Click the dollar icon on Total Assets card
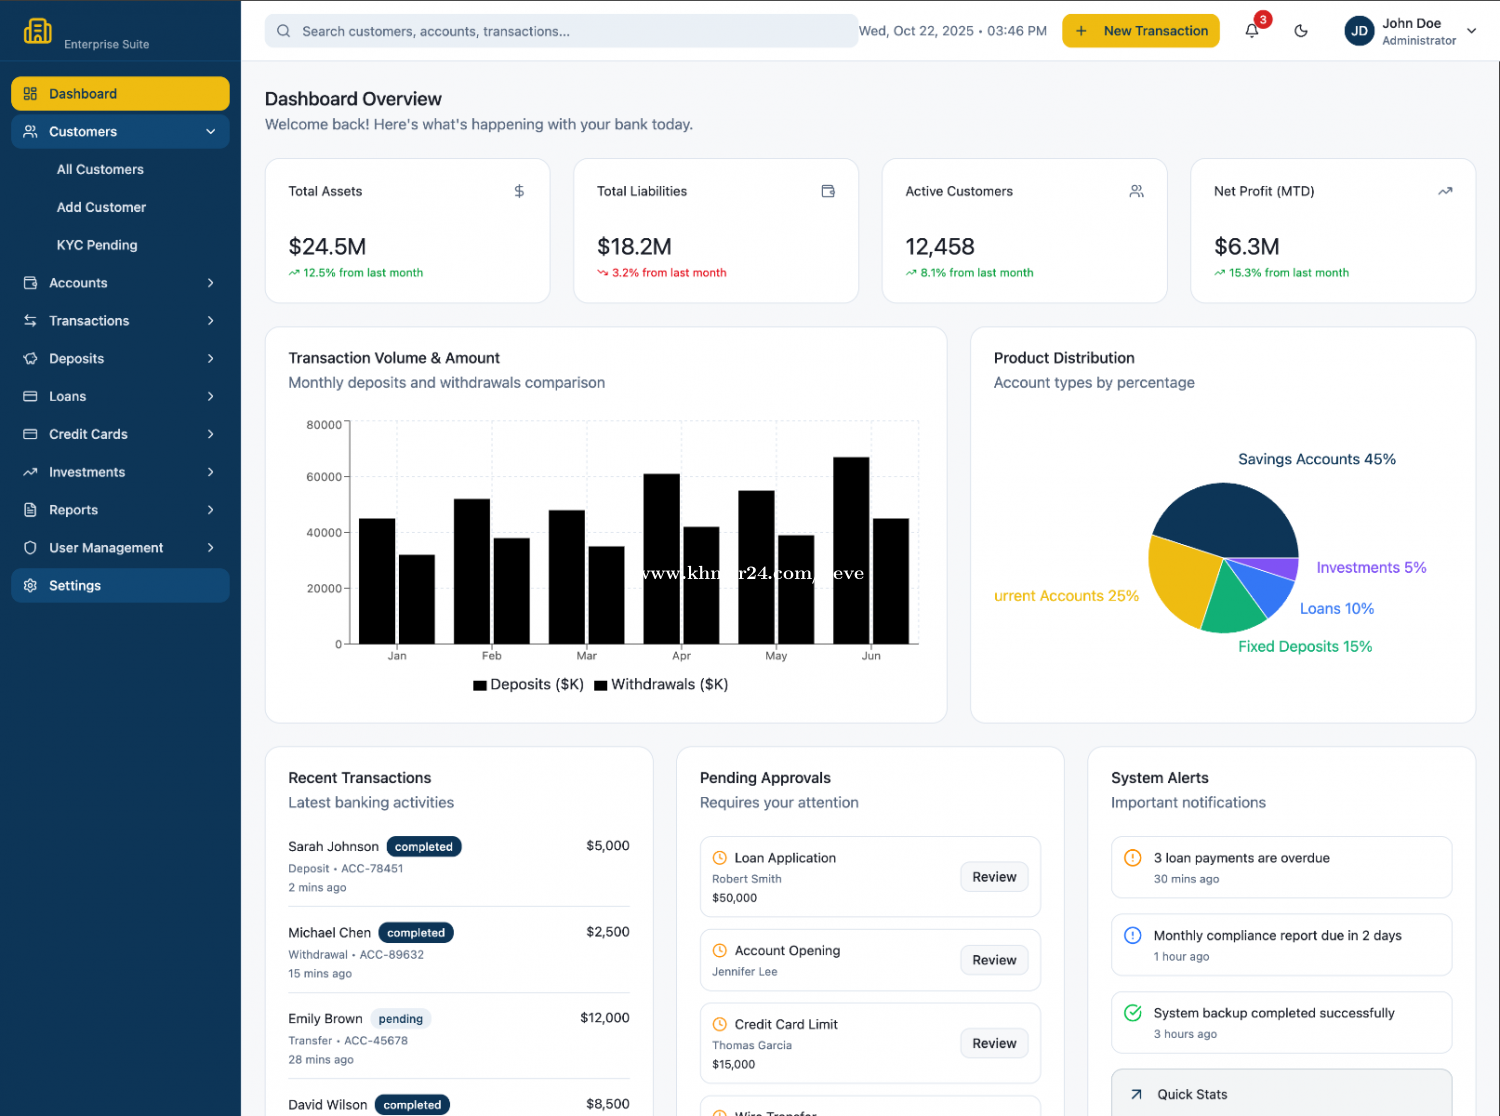This screenshot has height=1116, width=1500. (519, 191)
